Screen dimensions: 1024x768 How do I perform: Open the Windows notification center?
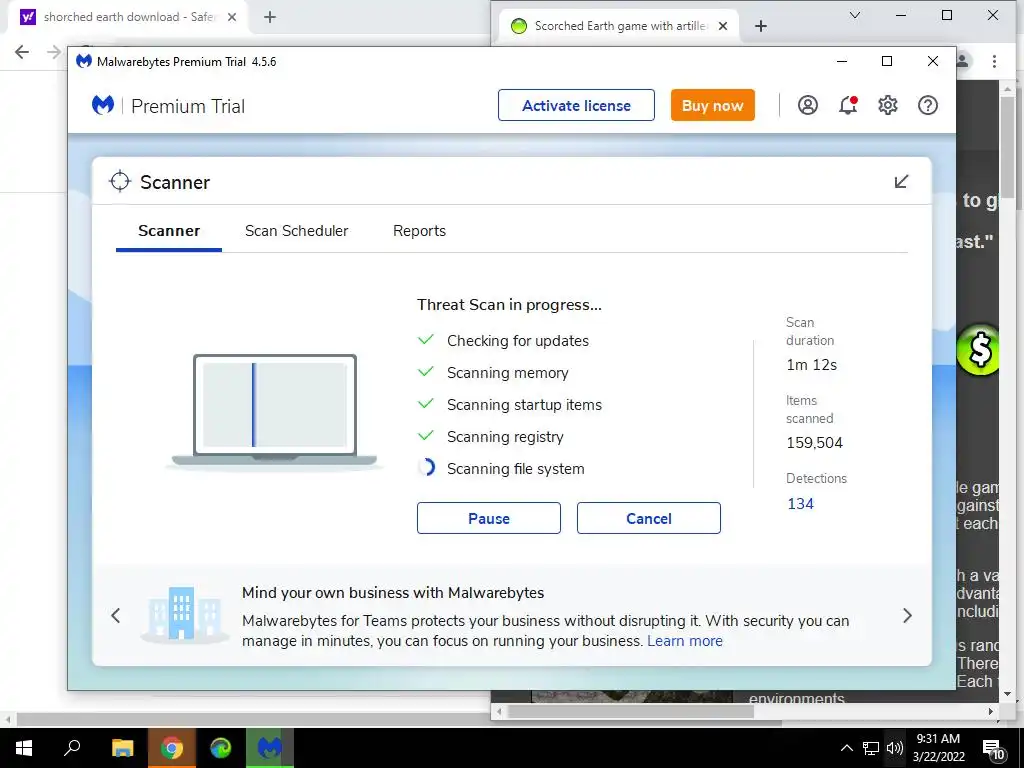(993, 748)
